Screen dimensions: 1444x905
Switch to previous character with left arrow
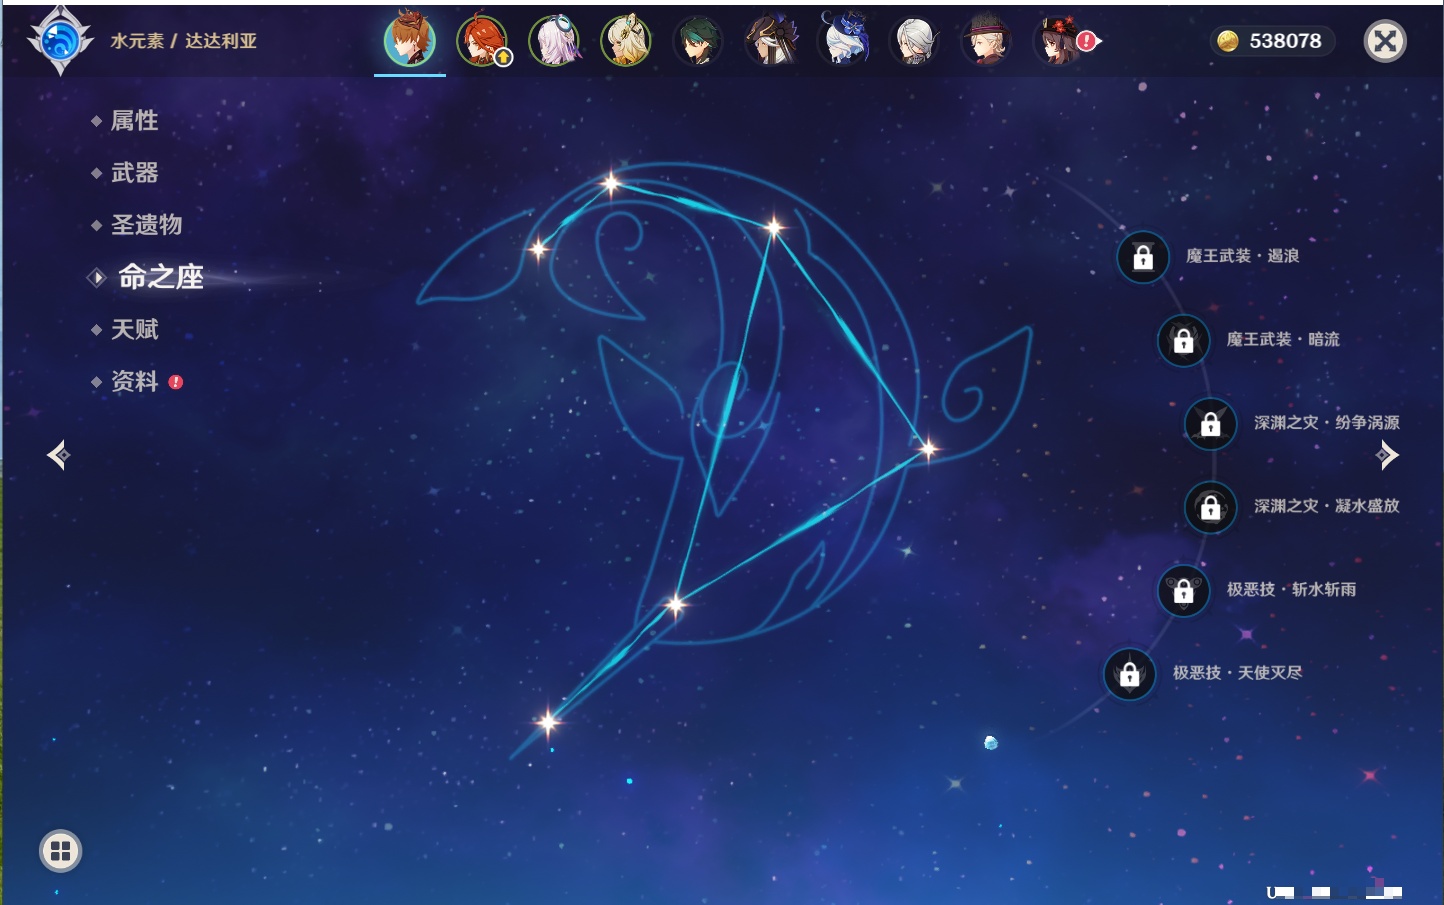[x=58, y=455]
